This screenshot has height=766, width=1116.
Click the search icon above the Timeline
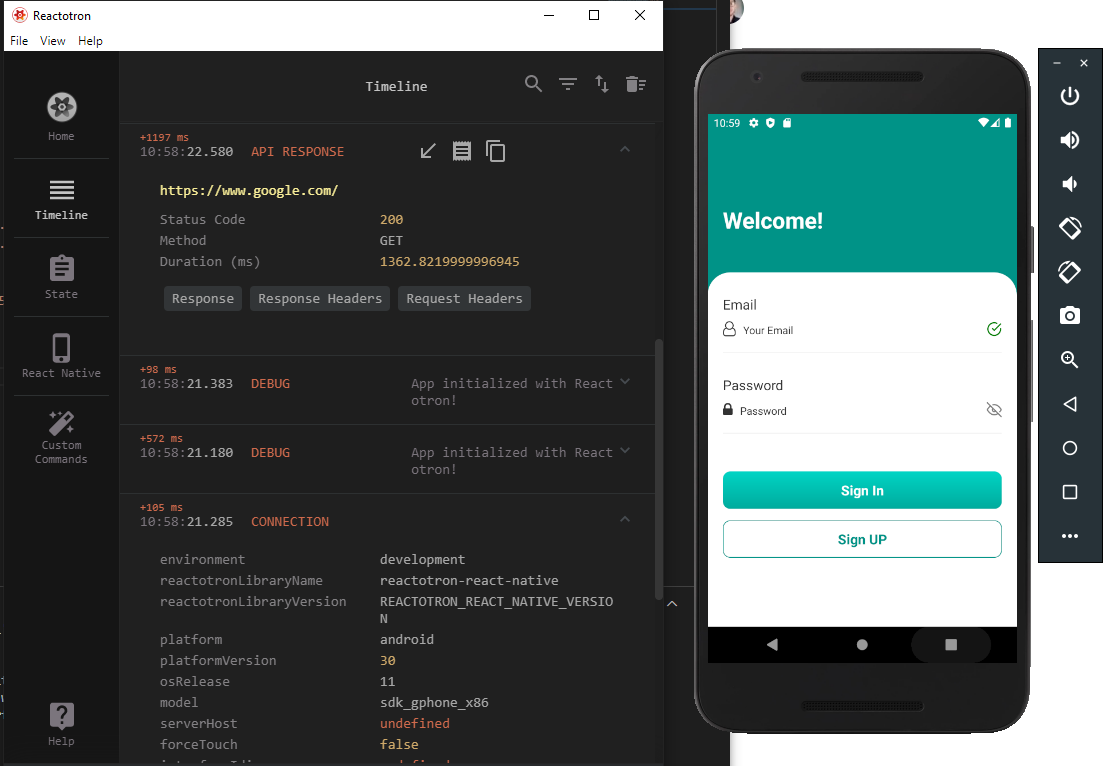pos(533,85)
